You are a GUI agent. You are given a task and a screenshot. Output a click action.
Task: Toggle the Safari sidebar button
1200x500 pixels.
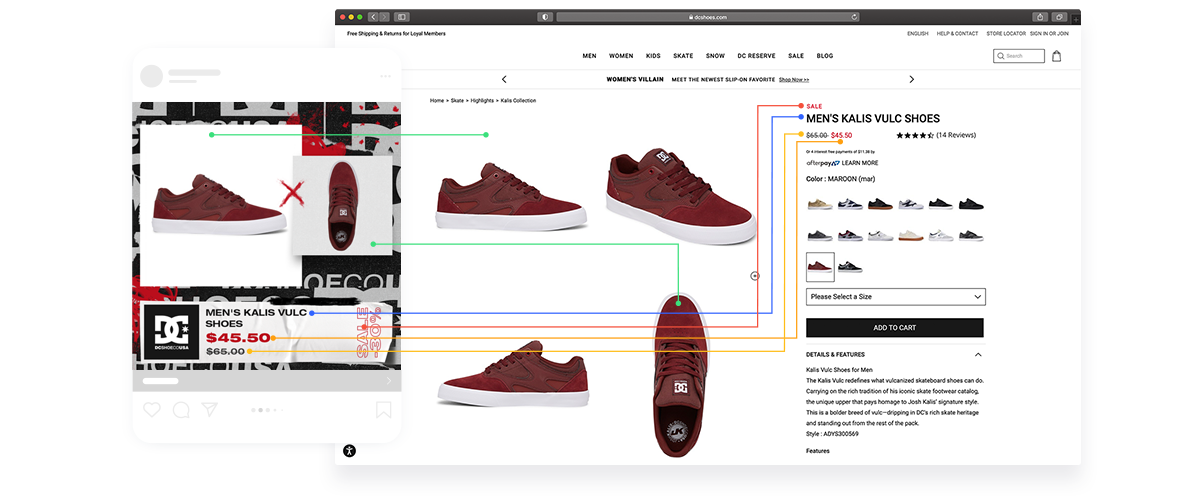pyautogui.click(x=402, y=17)
